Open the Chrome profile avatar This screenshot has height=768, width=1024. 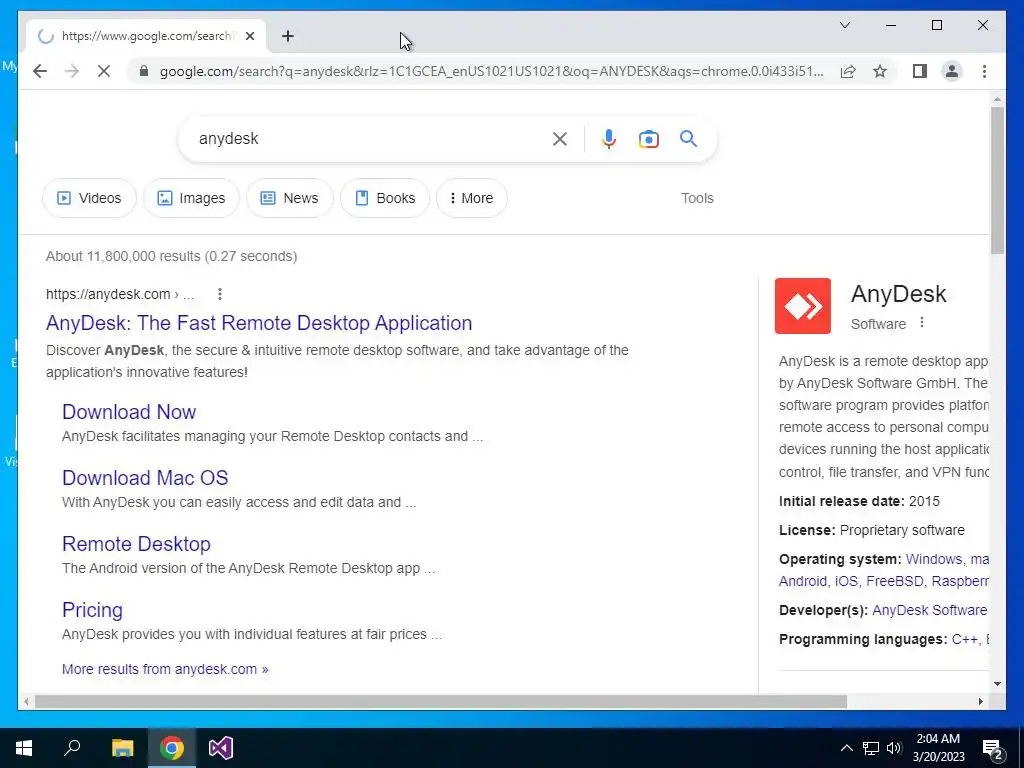click(952, 71)
